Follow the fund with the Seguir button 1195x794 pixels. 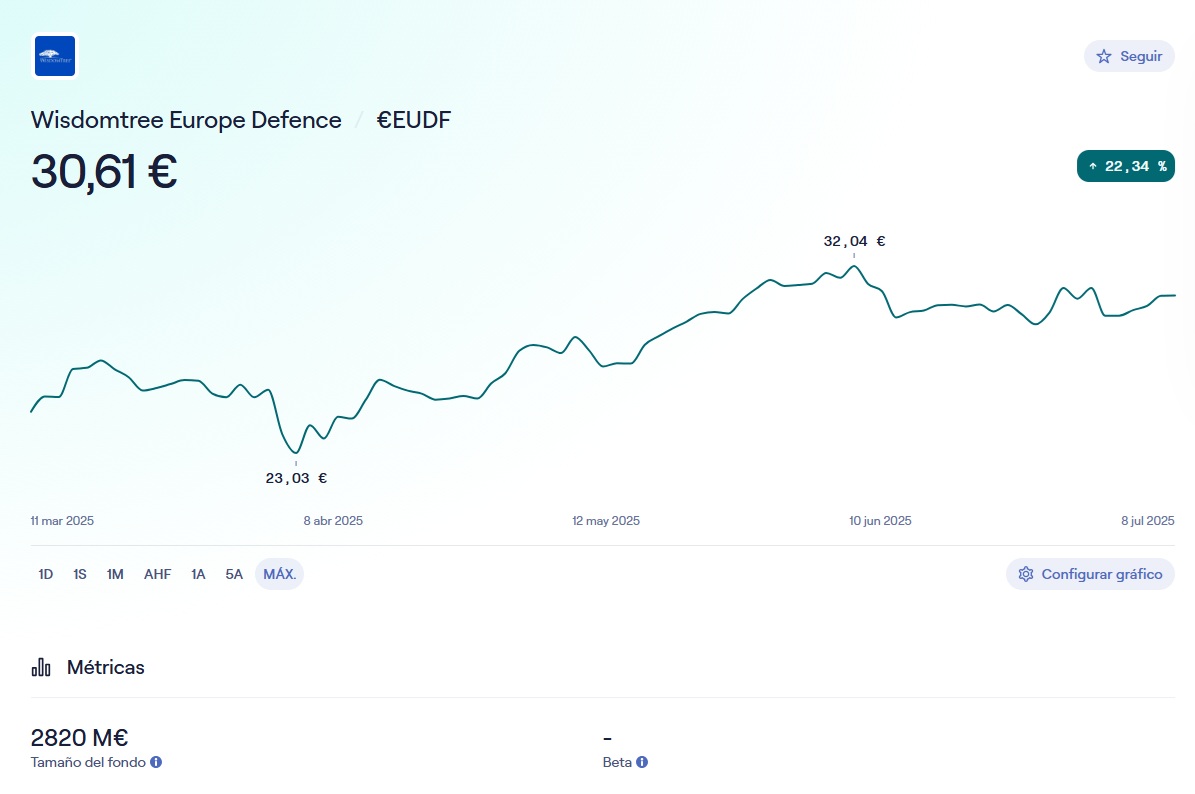(1129, 57)
